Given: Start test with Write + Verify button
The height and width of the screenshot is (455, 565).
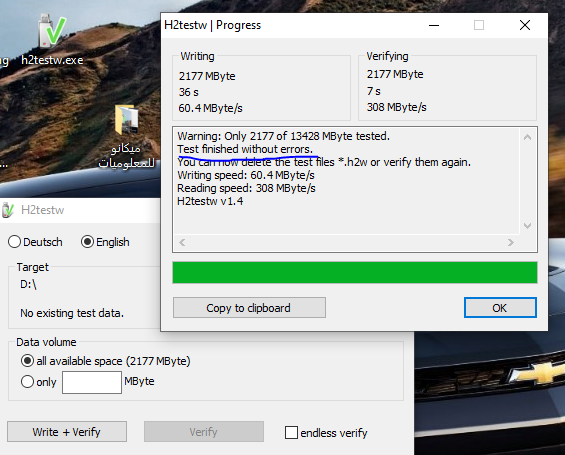Looking at the screenshot, I should [x=67, y=432].
